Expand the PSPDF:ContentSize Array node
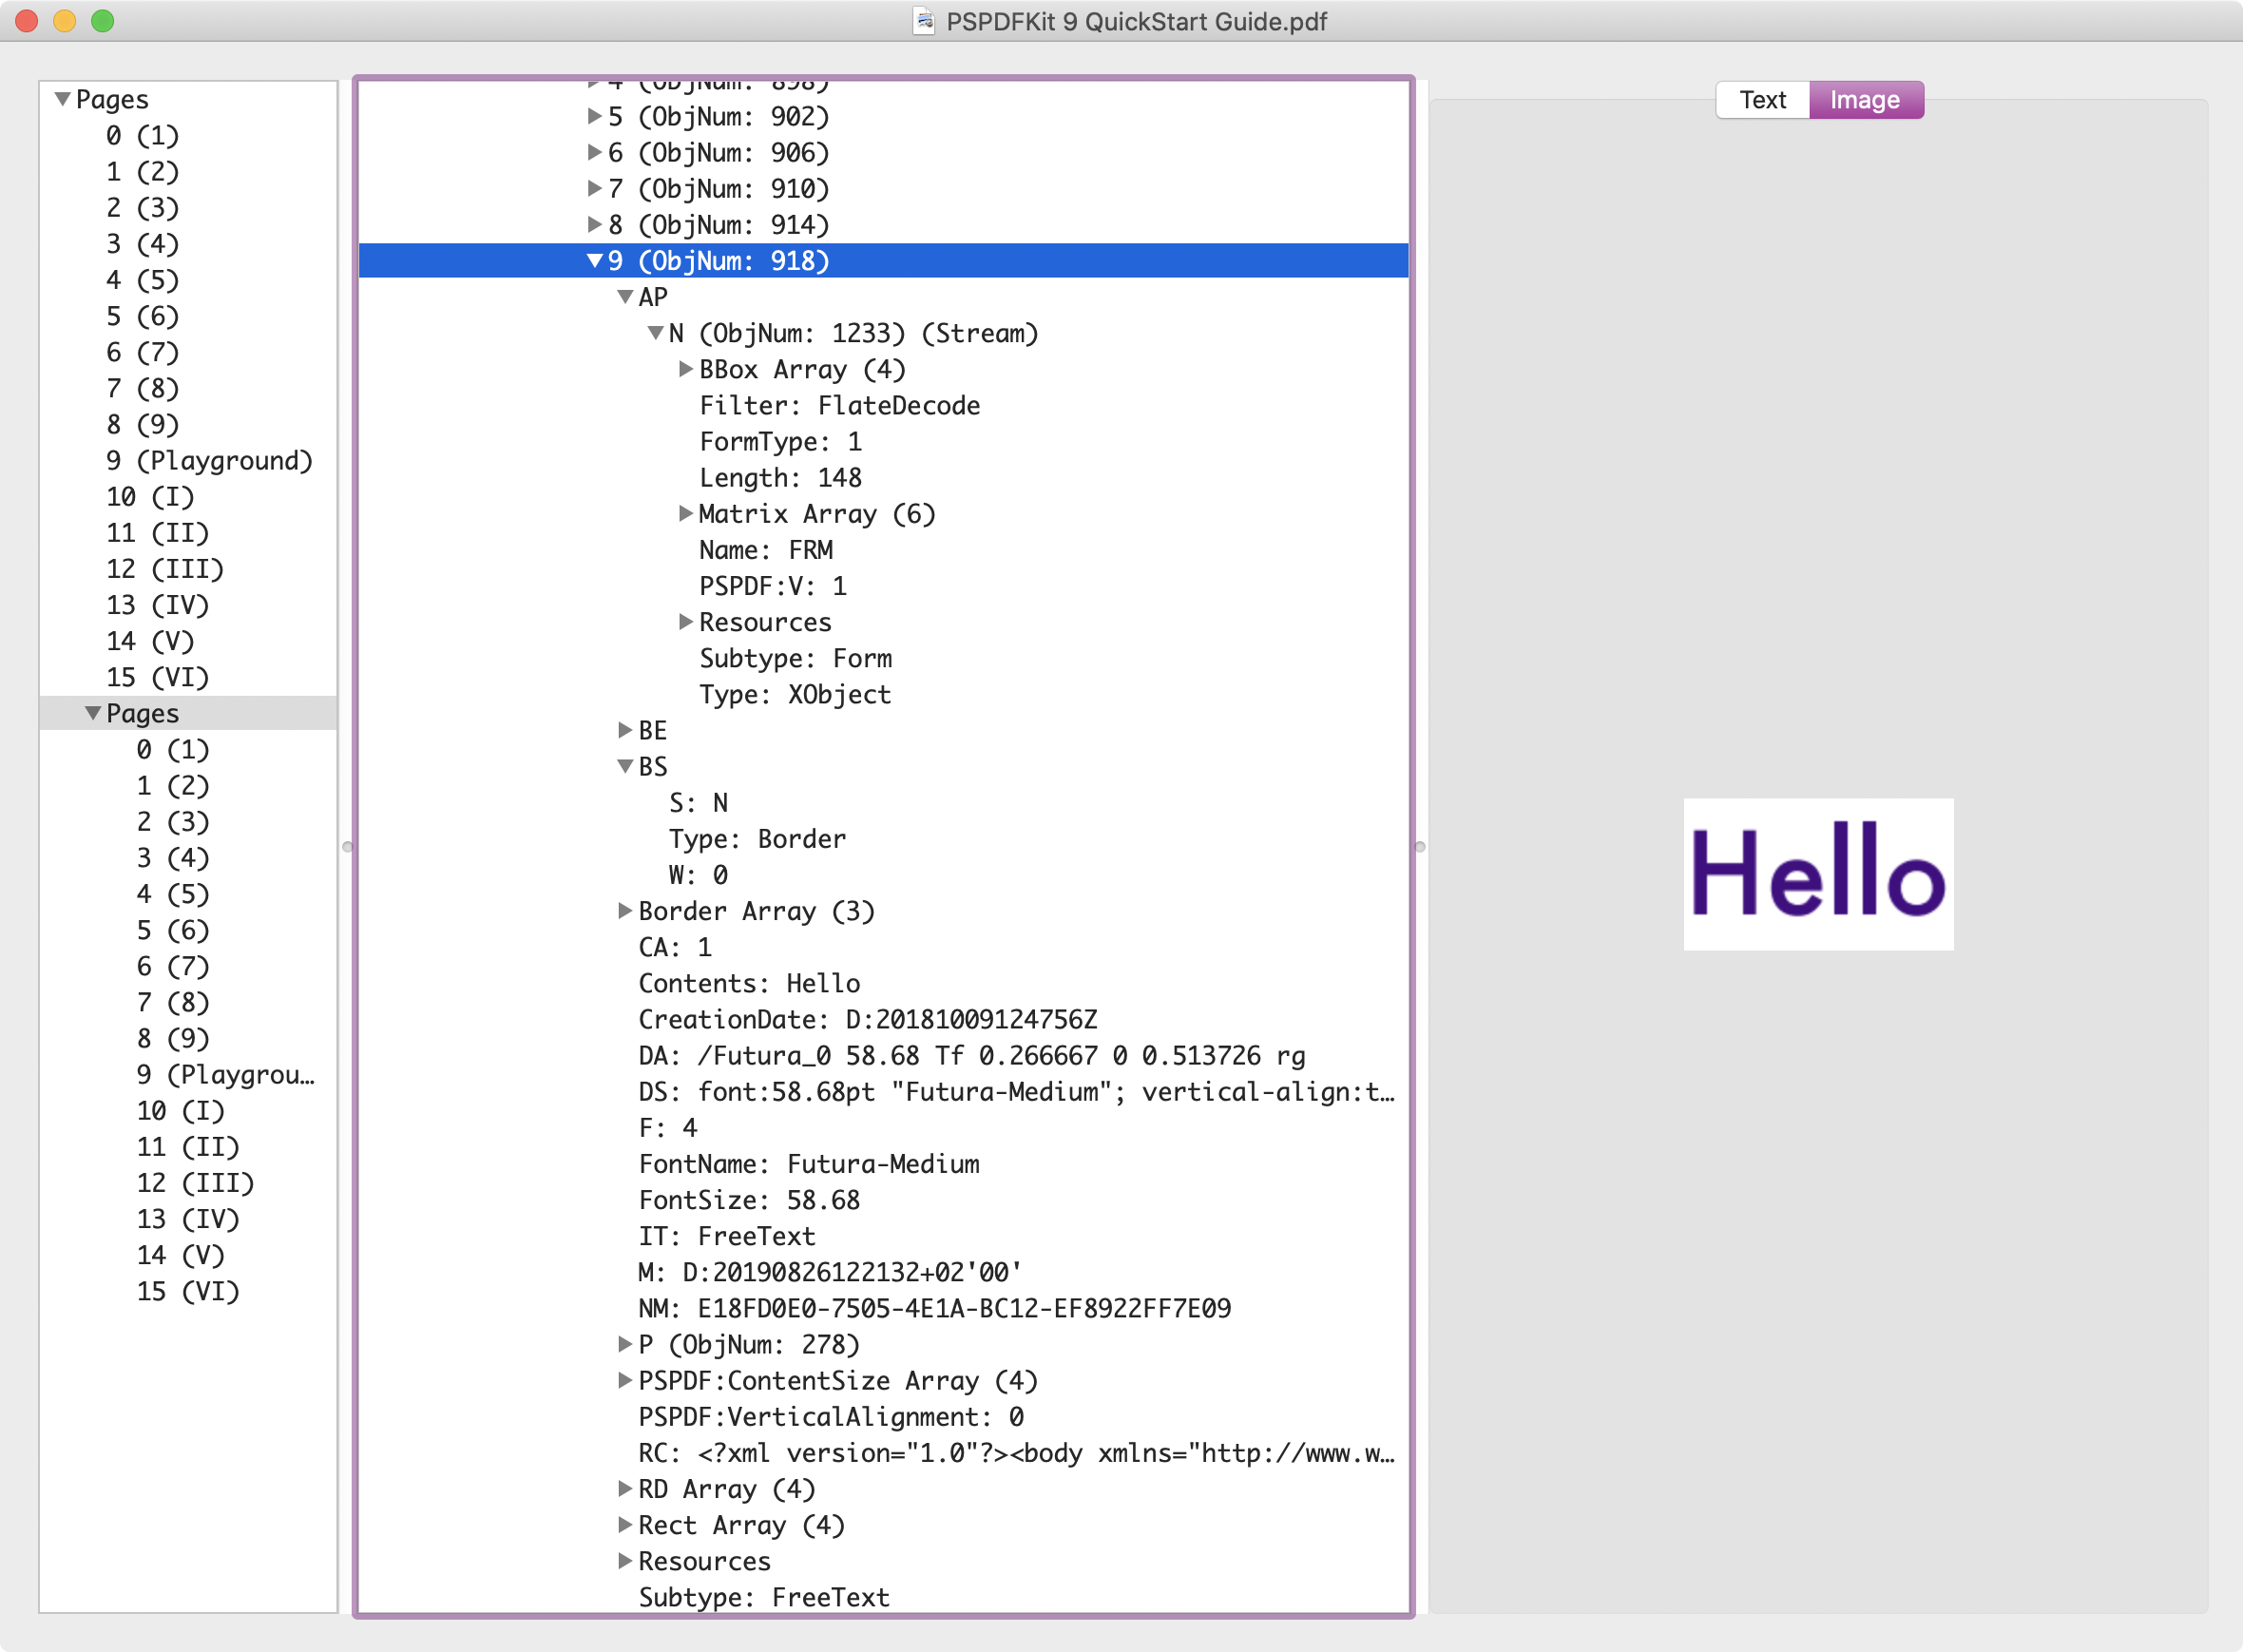This screenshot has width=2243, height=1652. (626, 1380)
